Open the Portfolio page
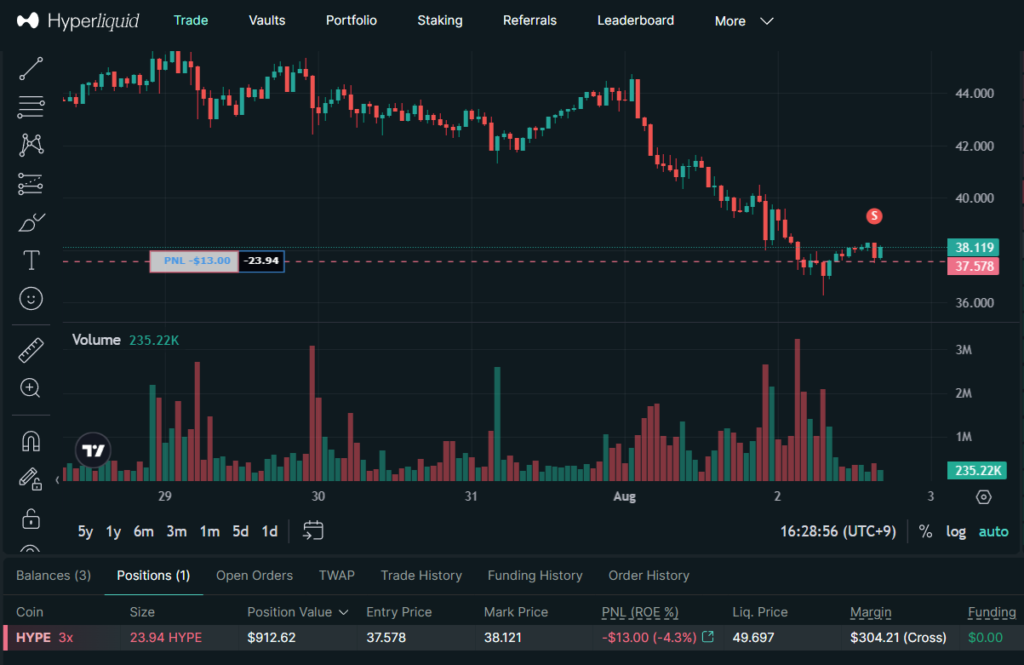Screen dimensions: 1024x665 (351, 20)
